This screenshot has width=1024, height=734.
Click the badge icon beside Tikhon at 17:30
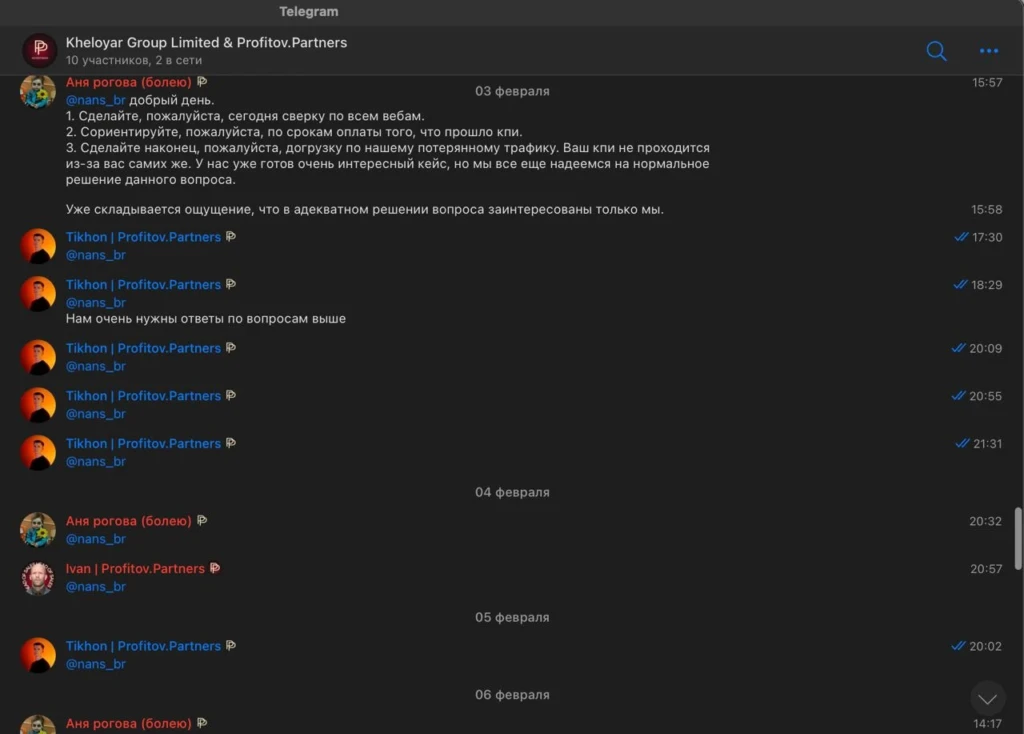pos(231,236)
